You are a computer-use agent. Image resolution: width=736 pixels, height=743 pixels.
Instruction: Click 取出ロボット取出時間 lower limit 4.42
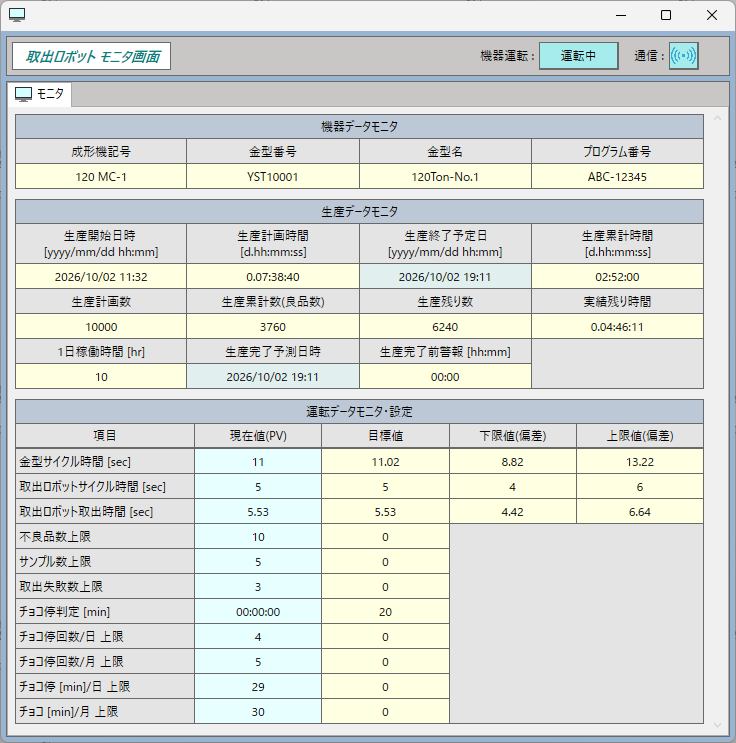[x=512, y=512]
